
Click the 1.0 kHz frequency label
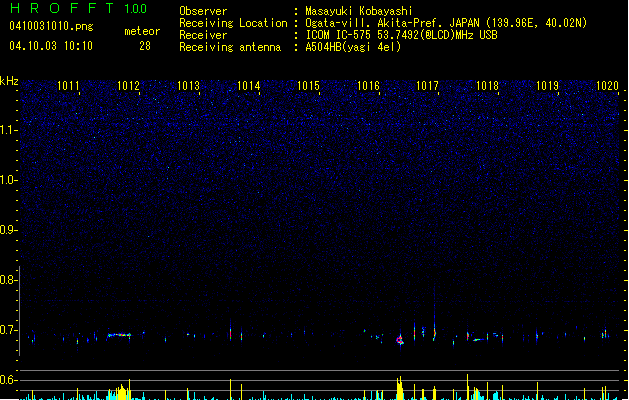tap(8, 180)
